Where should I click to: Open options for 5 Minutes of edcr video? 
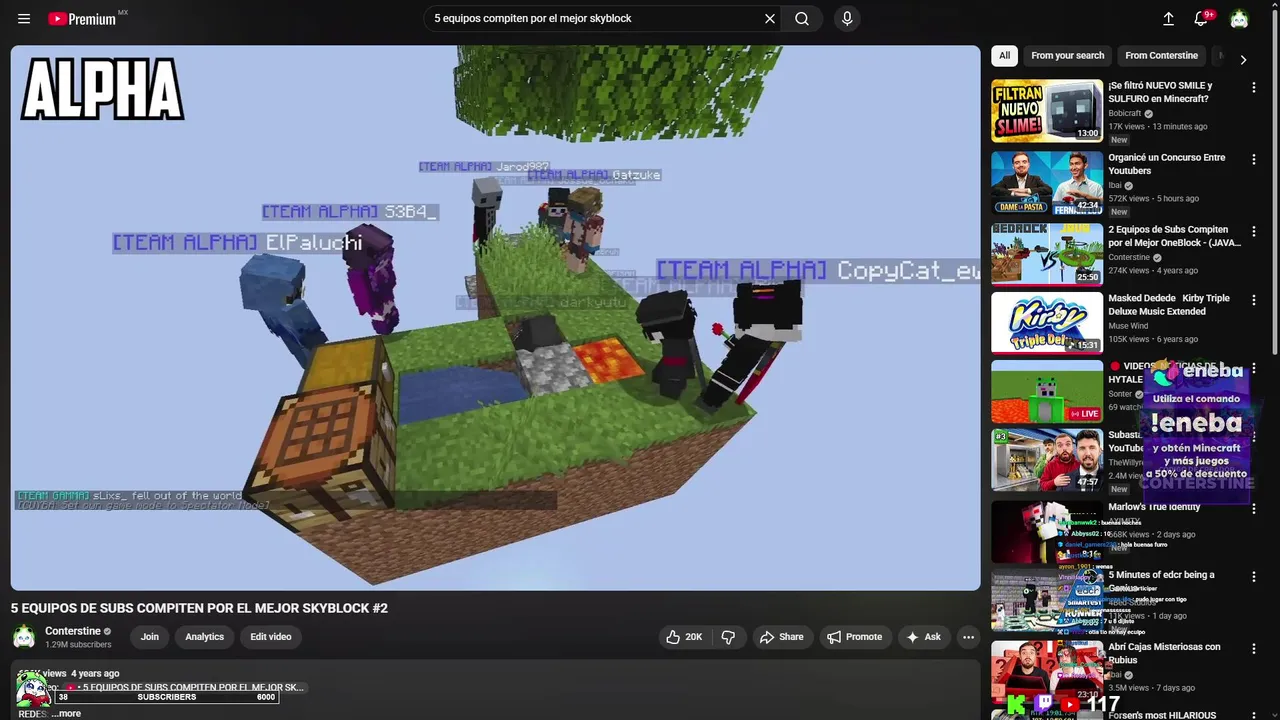pyautogui.click(x=1254, y=577)
